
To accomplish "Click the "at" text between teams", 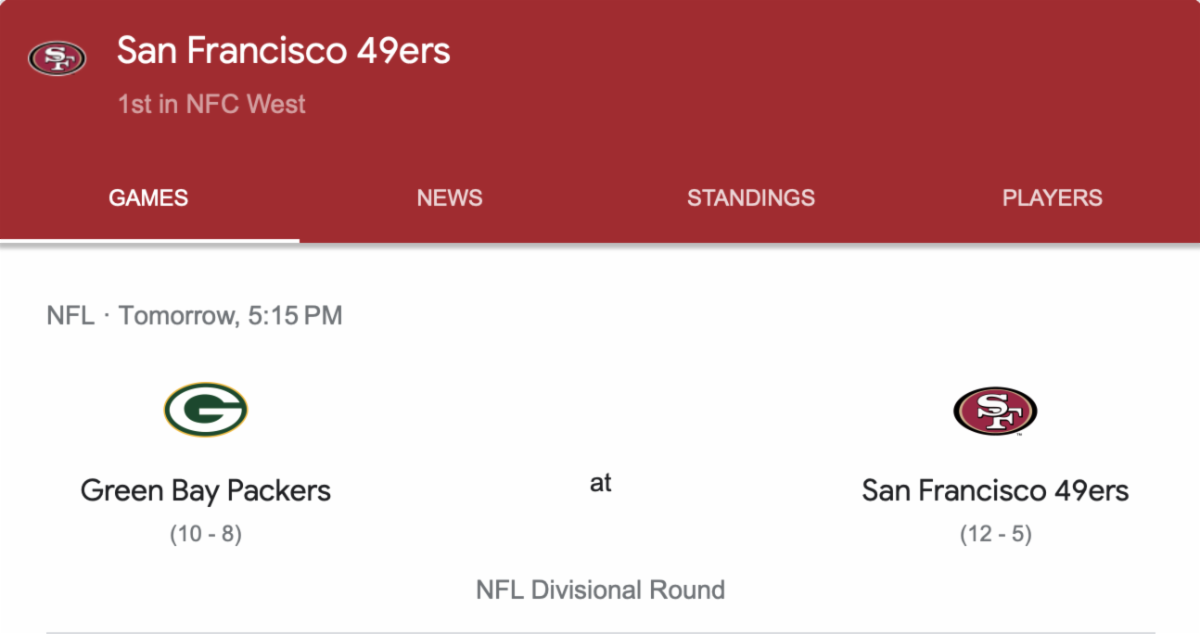I will (x=600, y=483).
